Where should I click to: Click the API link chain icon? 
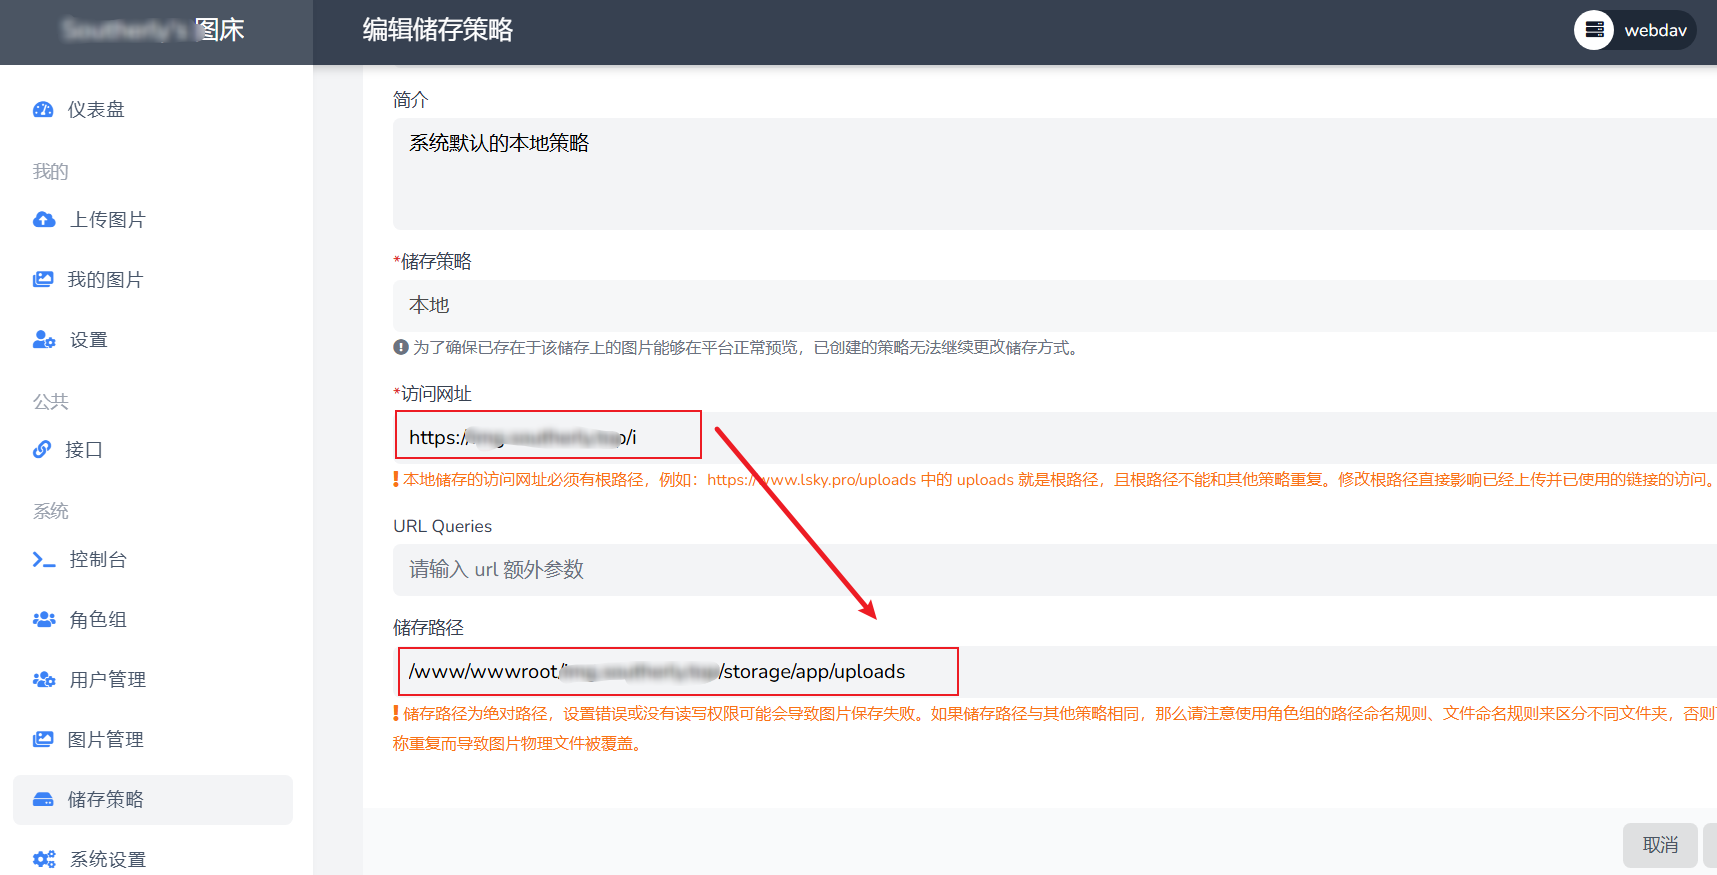pyautogui.click(x=42, y=450)
